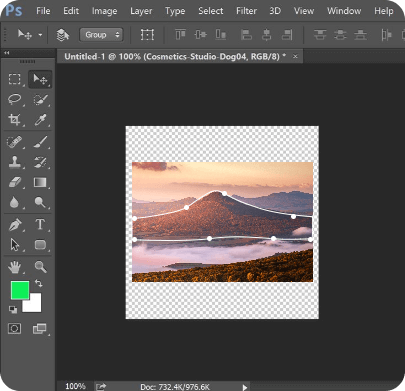Viewport: 405px width, 391px height.
Task: Select the Lasso tool
Action: point(14,99)
